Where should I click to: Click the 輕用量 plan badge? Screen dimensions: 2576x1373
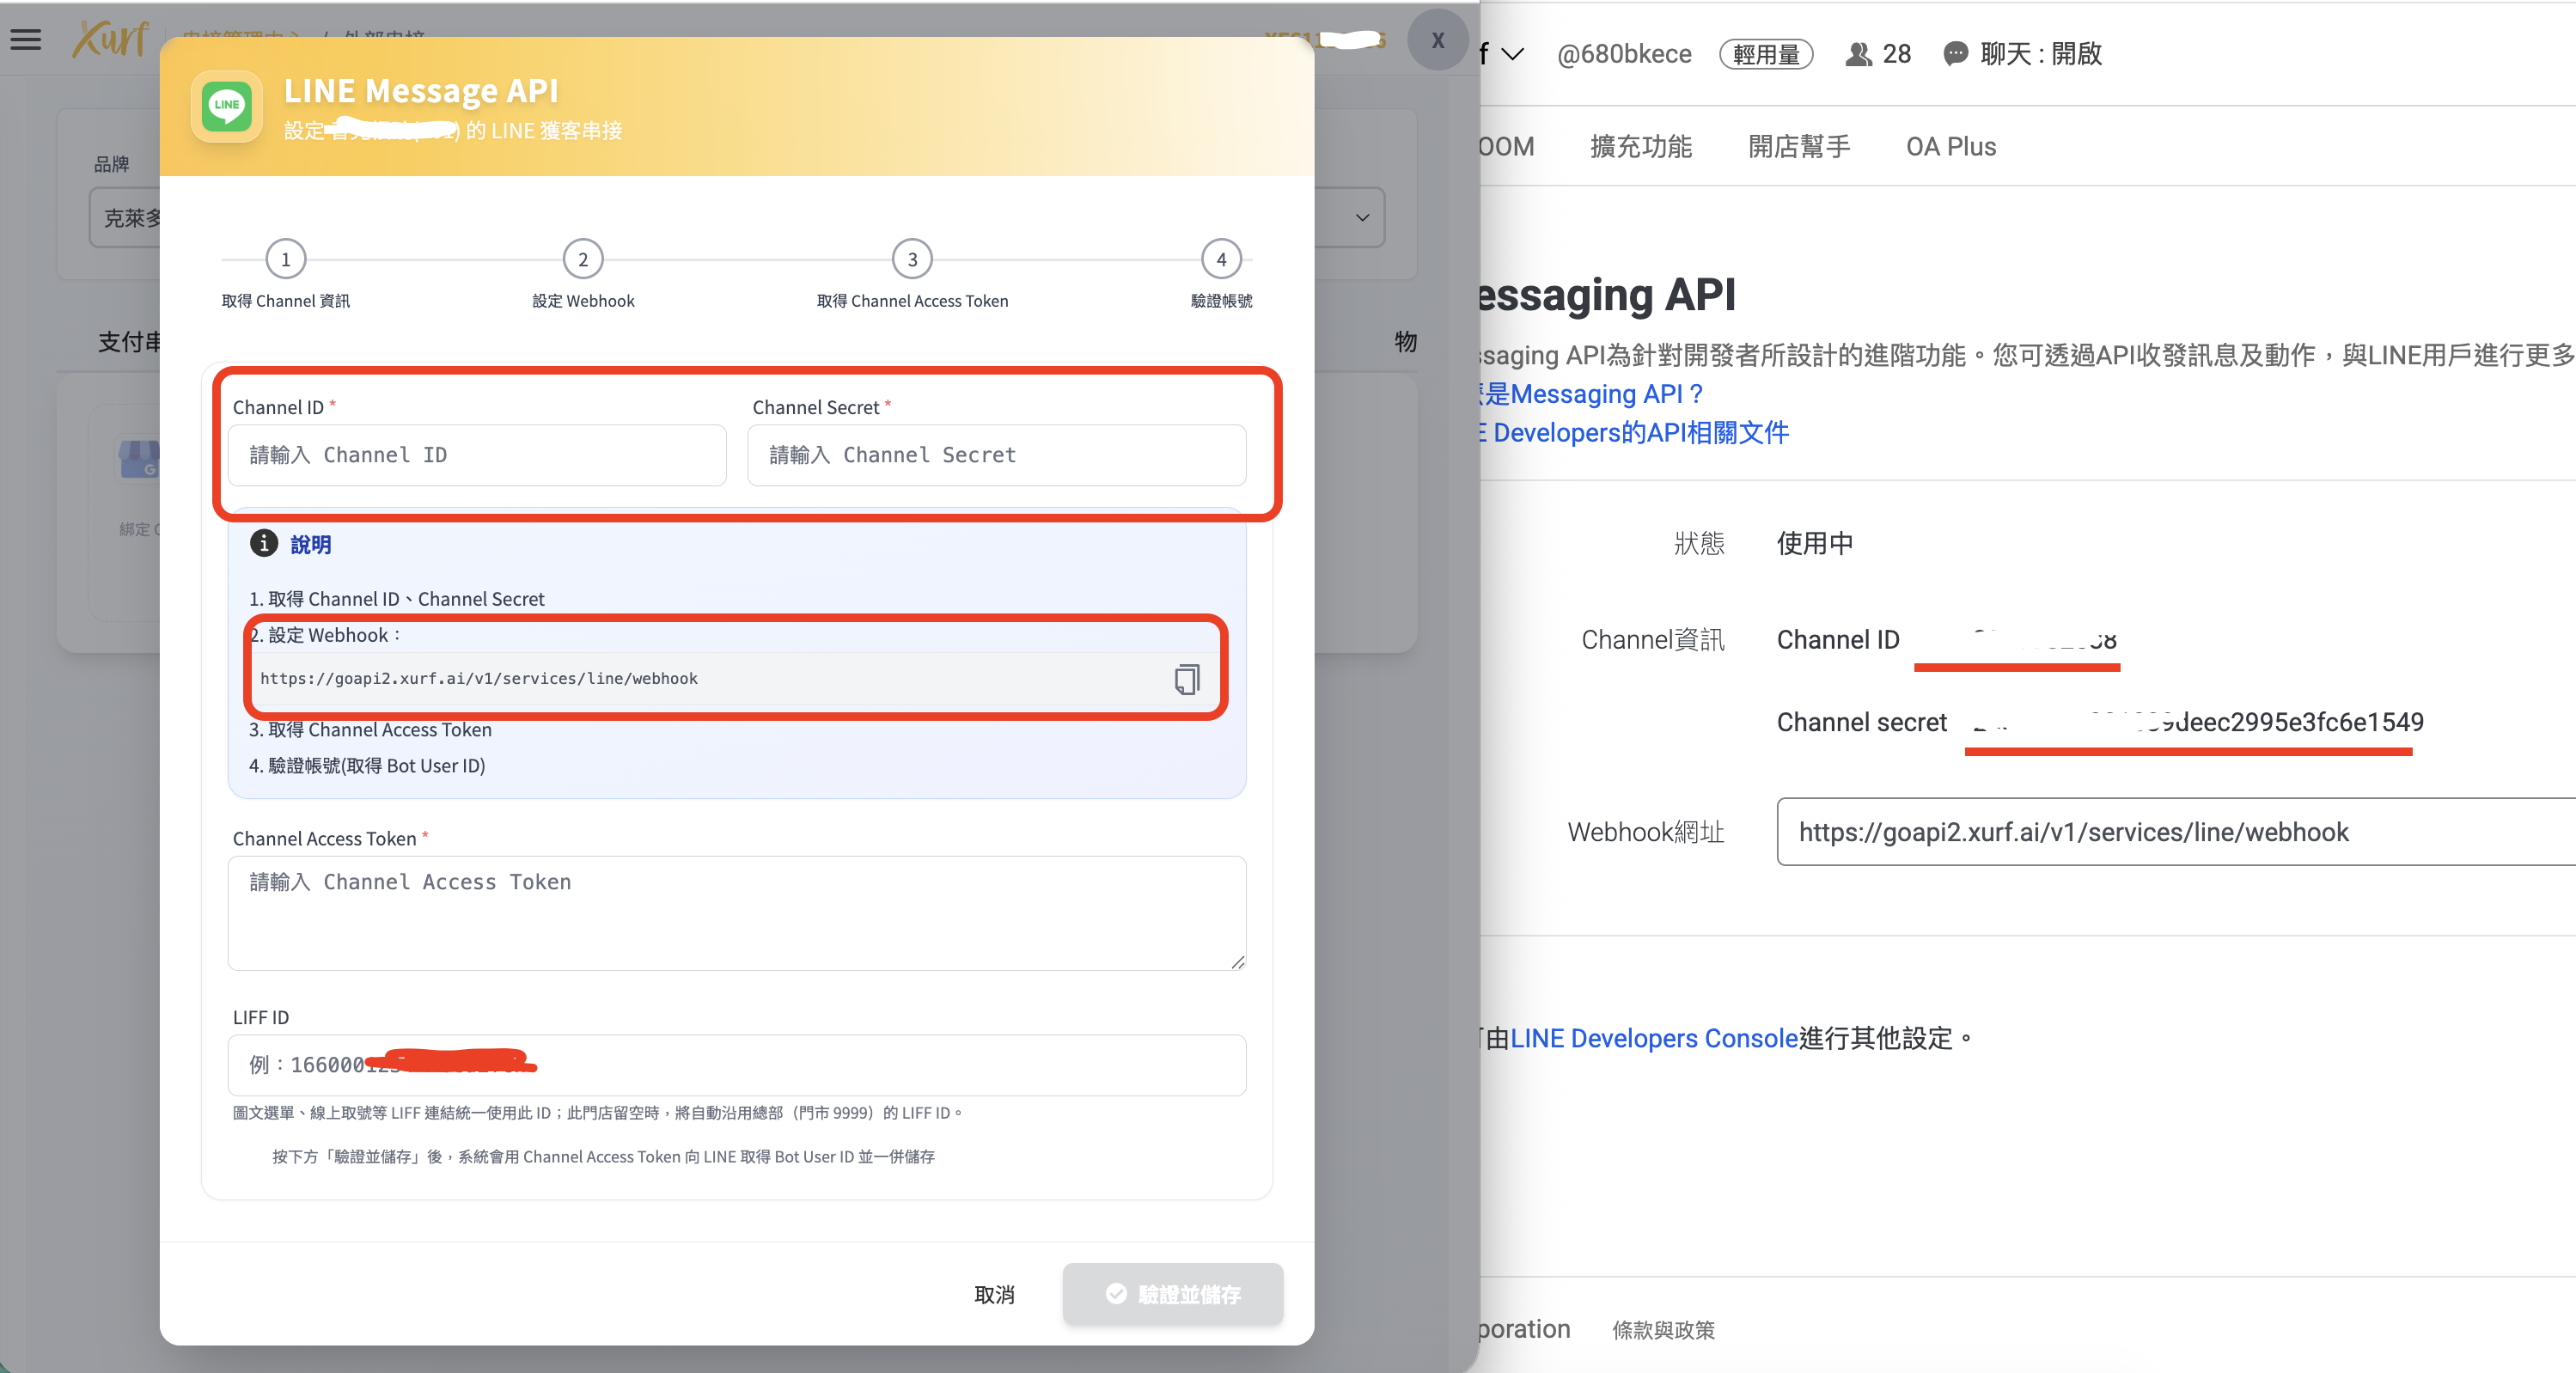coord(1766,54)
